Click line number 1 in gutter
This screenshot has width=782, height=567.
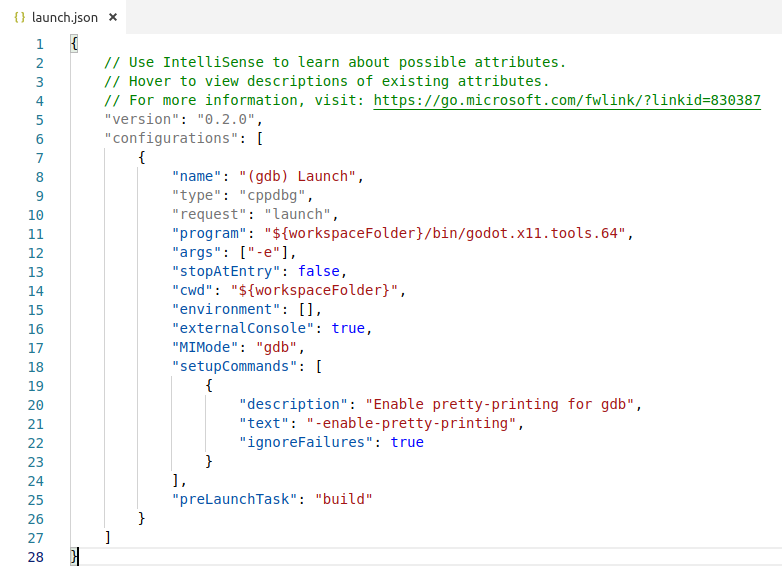(x=39, y=44)
